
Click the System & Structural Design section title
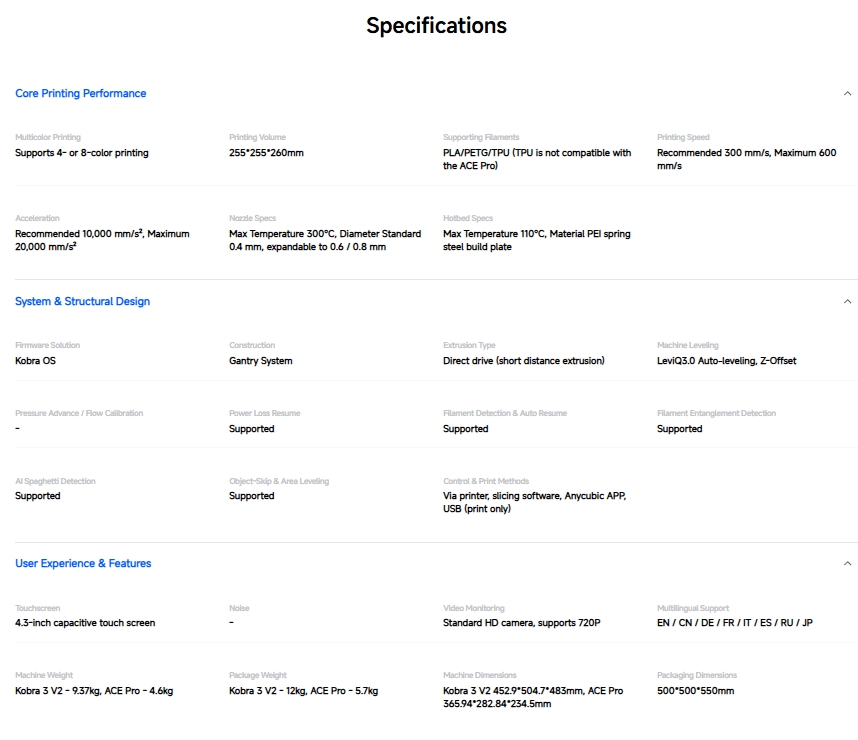82,301
